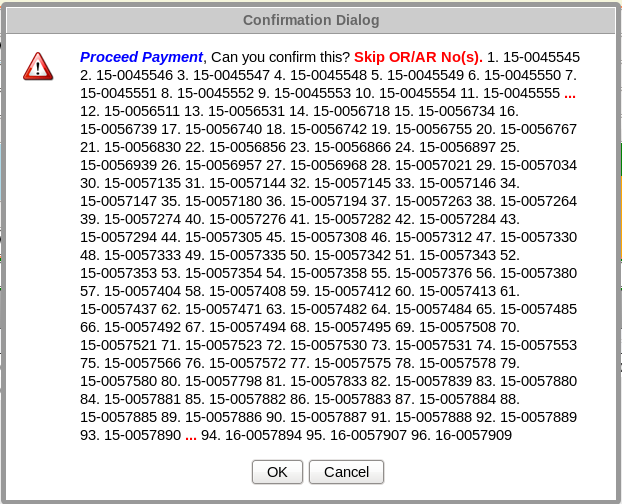
Task: Click the last entry number 16-0057909
Action: click(473, 435)
